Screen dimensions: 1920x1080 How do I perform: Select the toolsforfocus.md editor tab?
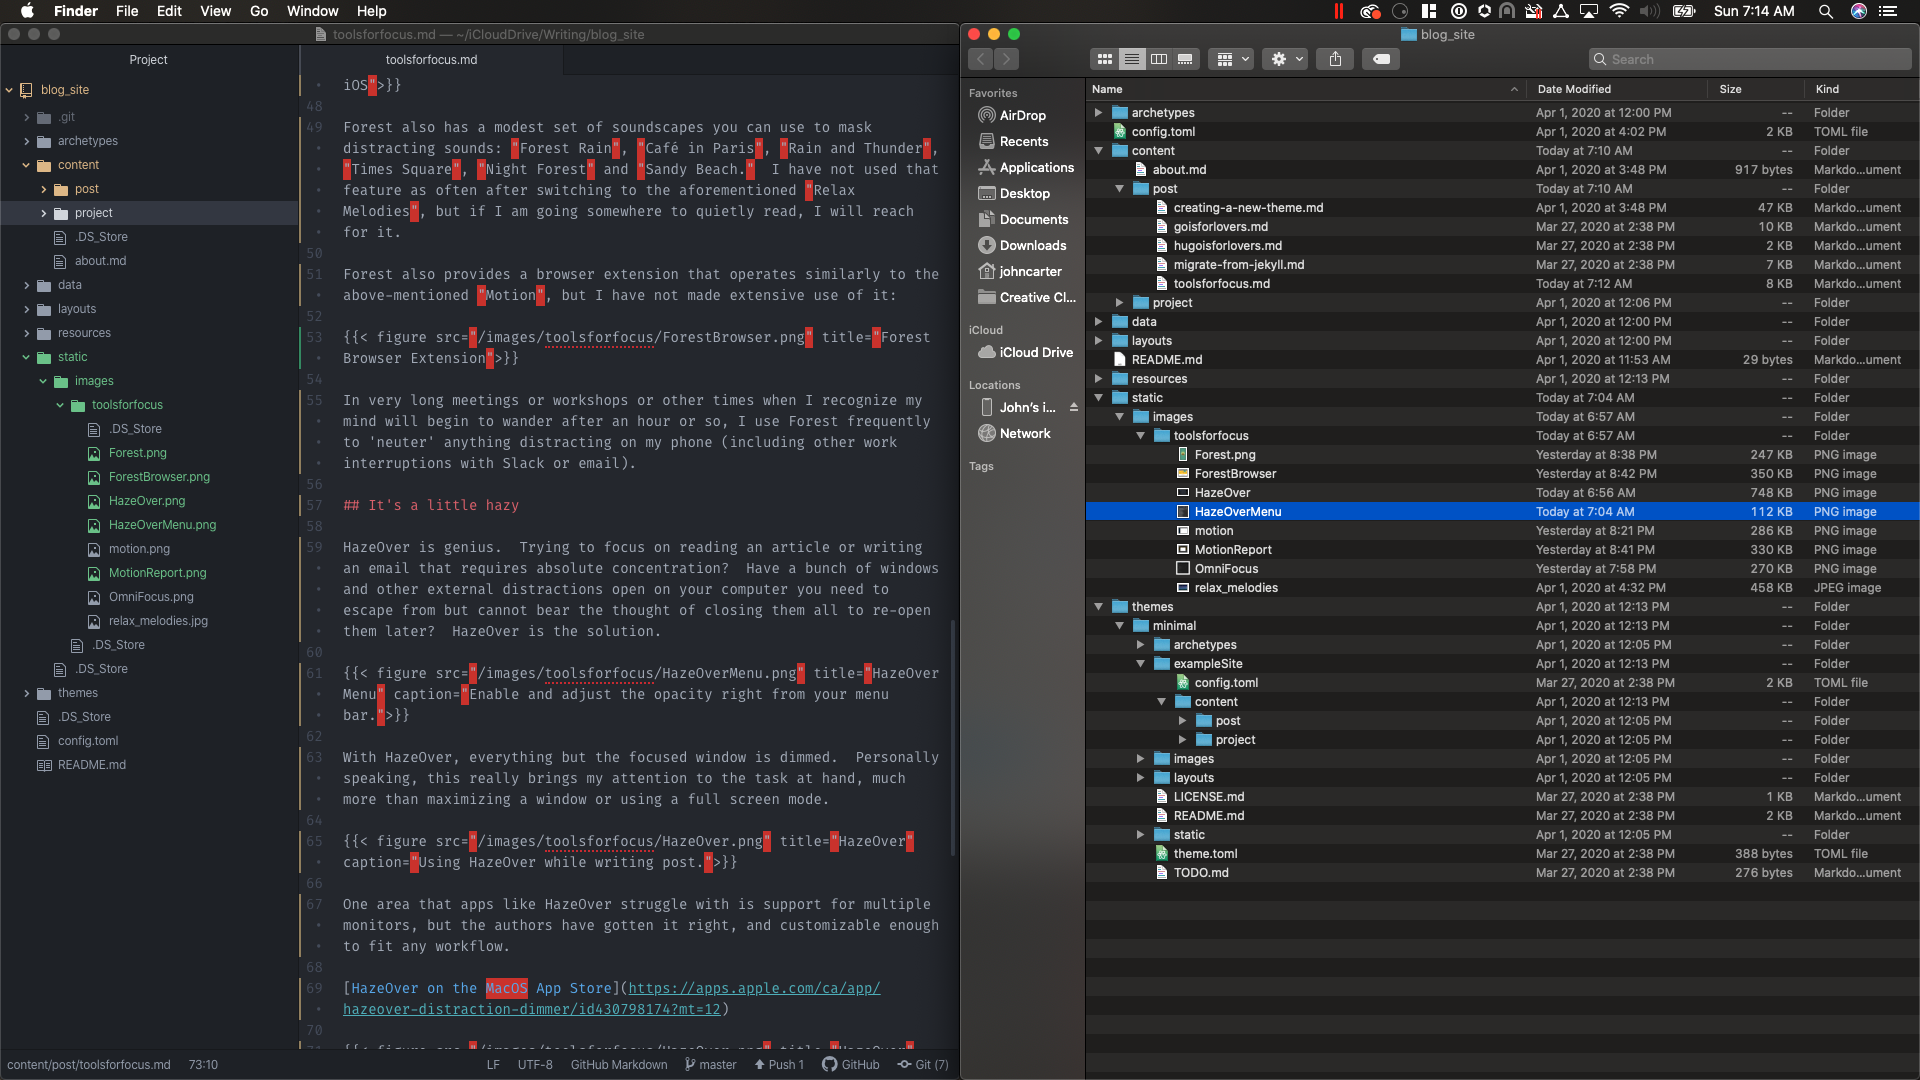click(431, 60)
